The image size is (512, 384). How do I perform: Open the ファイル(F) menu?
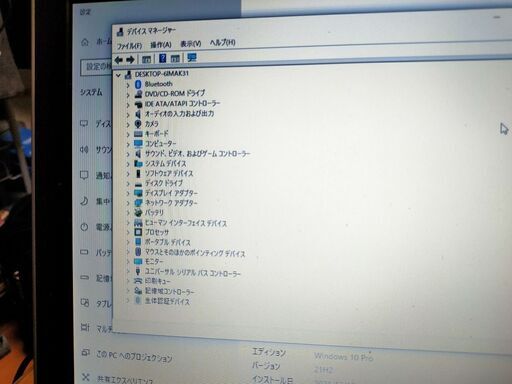(129, 46)
